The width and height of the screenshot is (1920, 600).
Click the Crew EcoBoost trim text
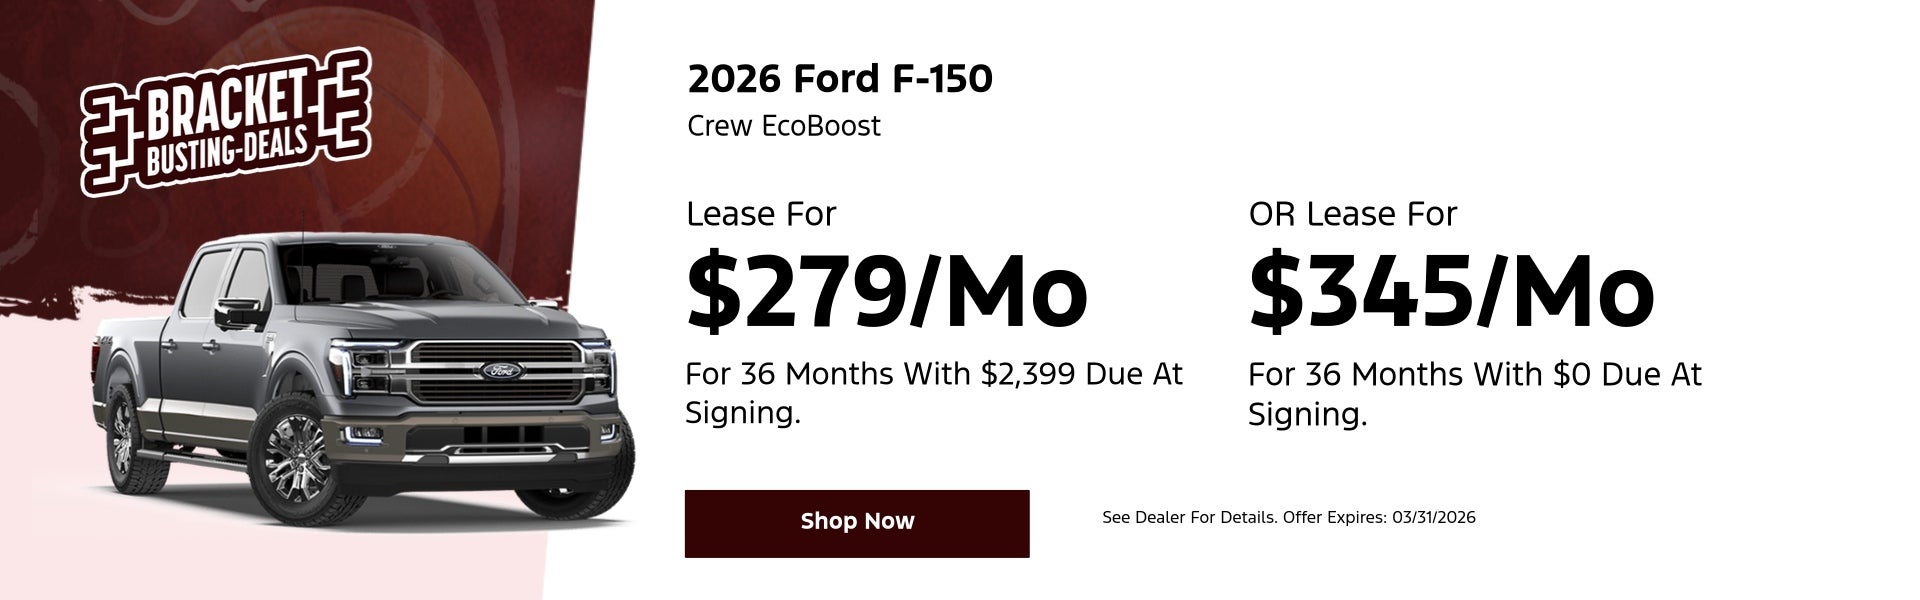tap(784, 127)
